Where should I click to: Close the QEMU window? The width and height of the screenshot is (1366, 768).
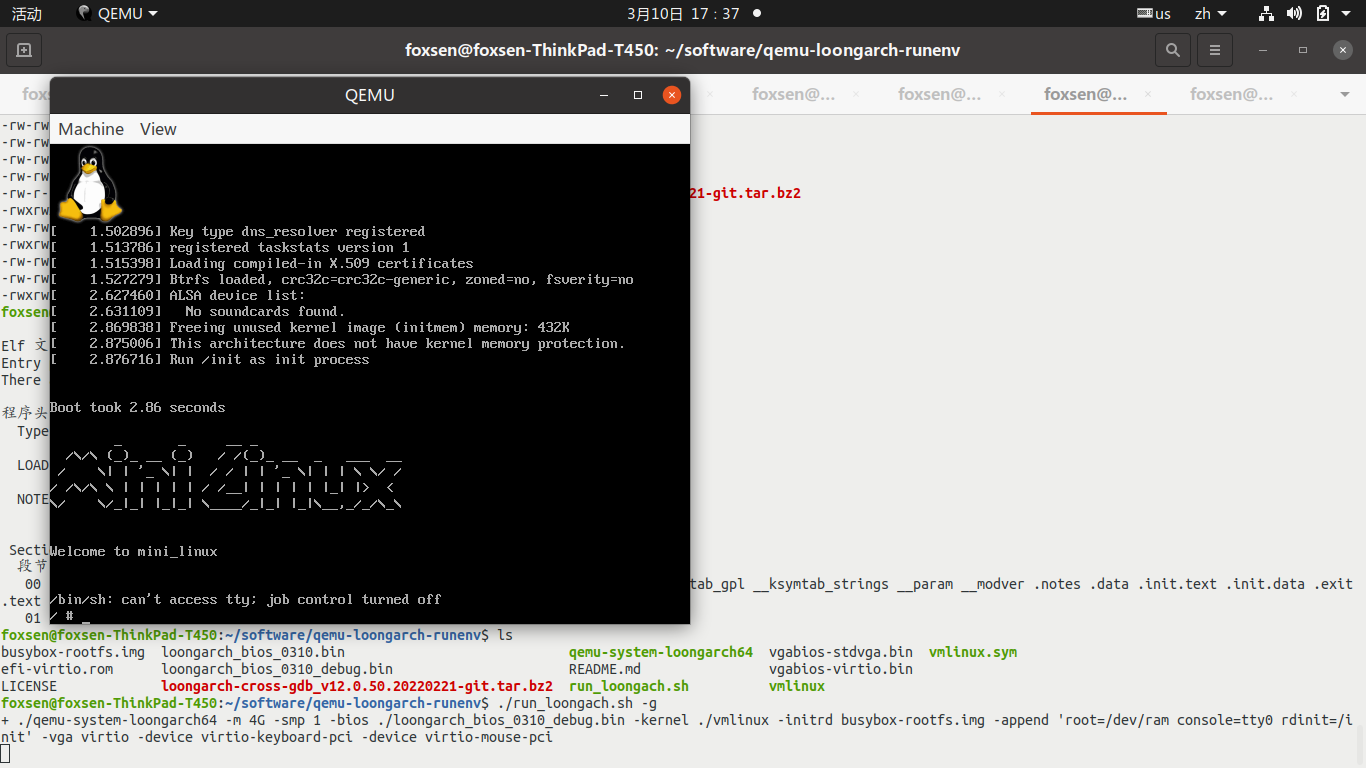[672, 95]
